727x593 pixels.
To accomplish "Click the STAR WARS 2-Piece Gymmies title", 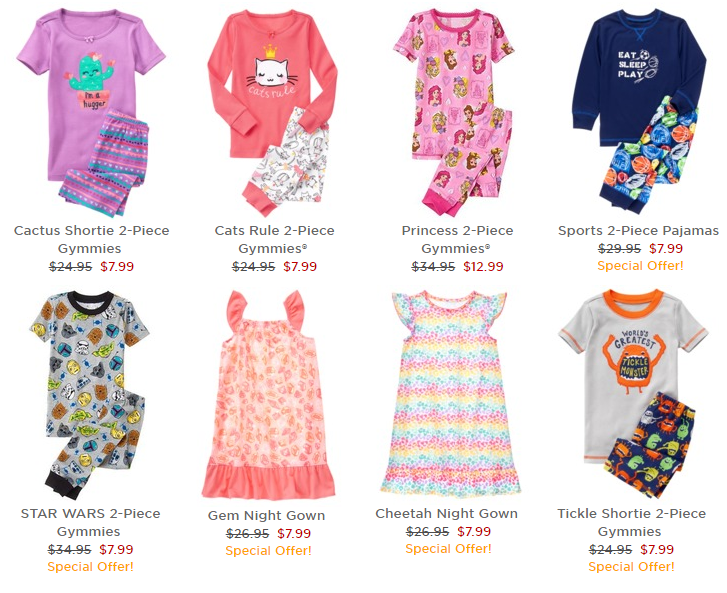I will [90, 522].
